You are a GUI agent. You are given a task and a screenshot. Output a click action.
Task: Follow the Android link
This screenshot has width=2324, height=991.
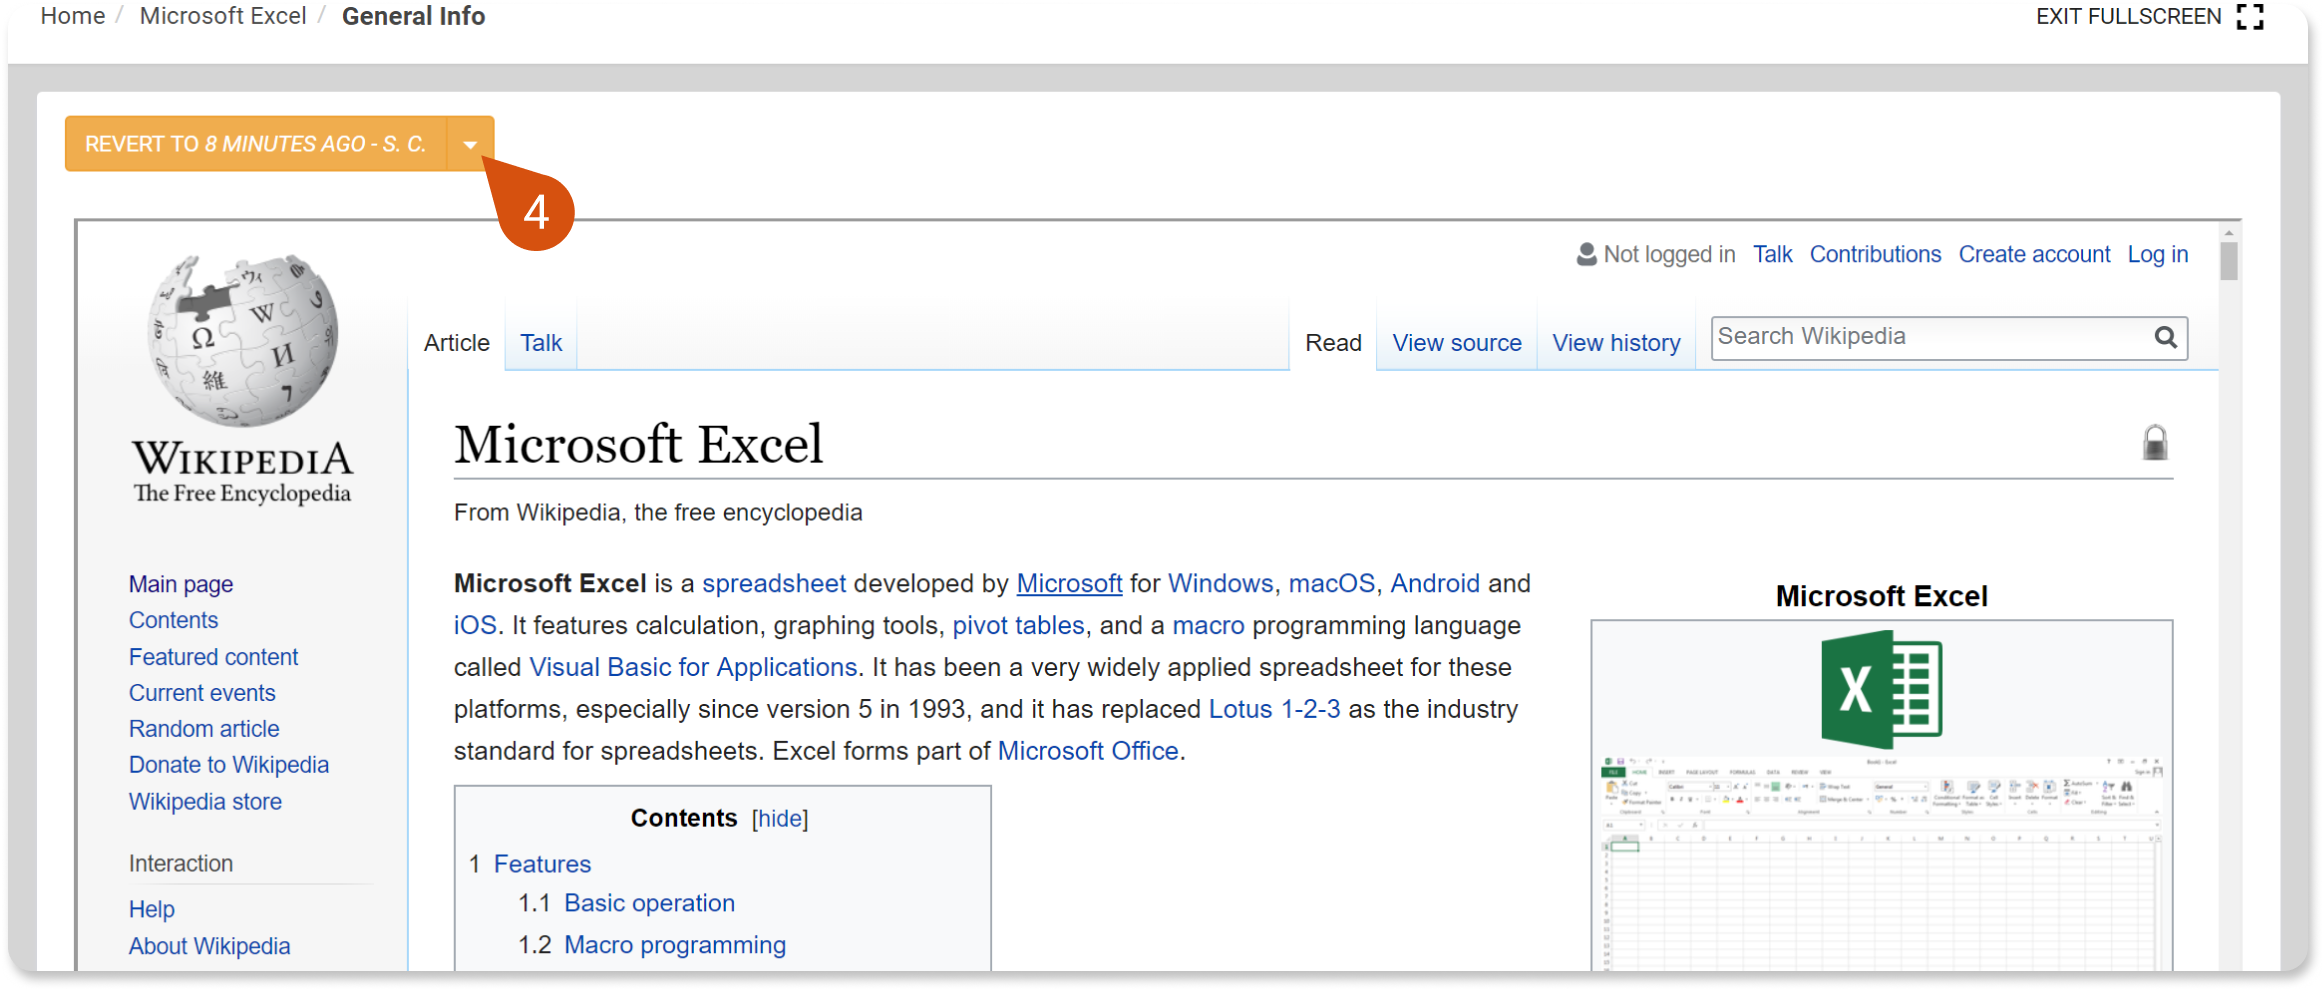tap(1435, 584)
